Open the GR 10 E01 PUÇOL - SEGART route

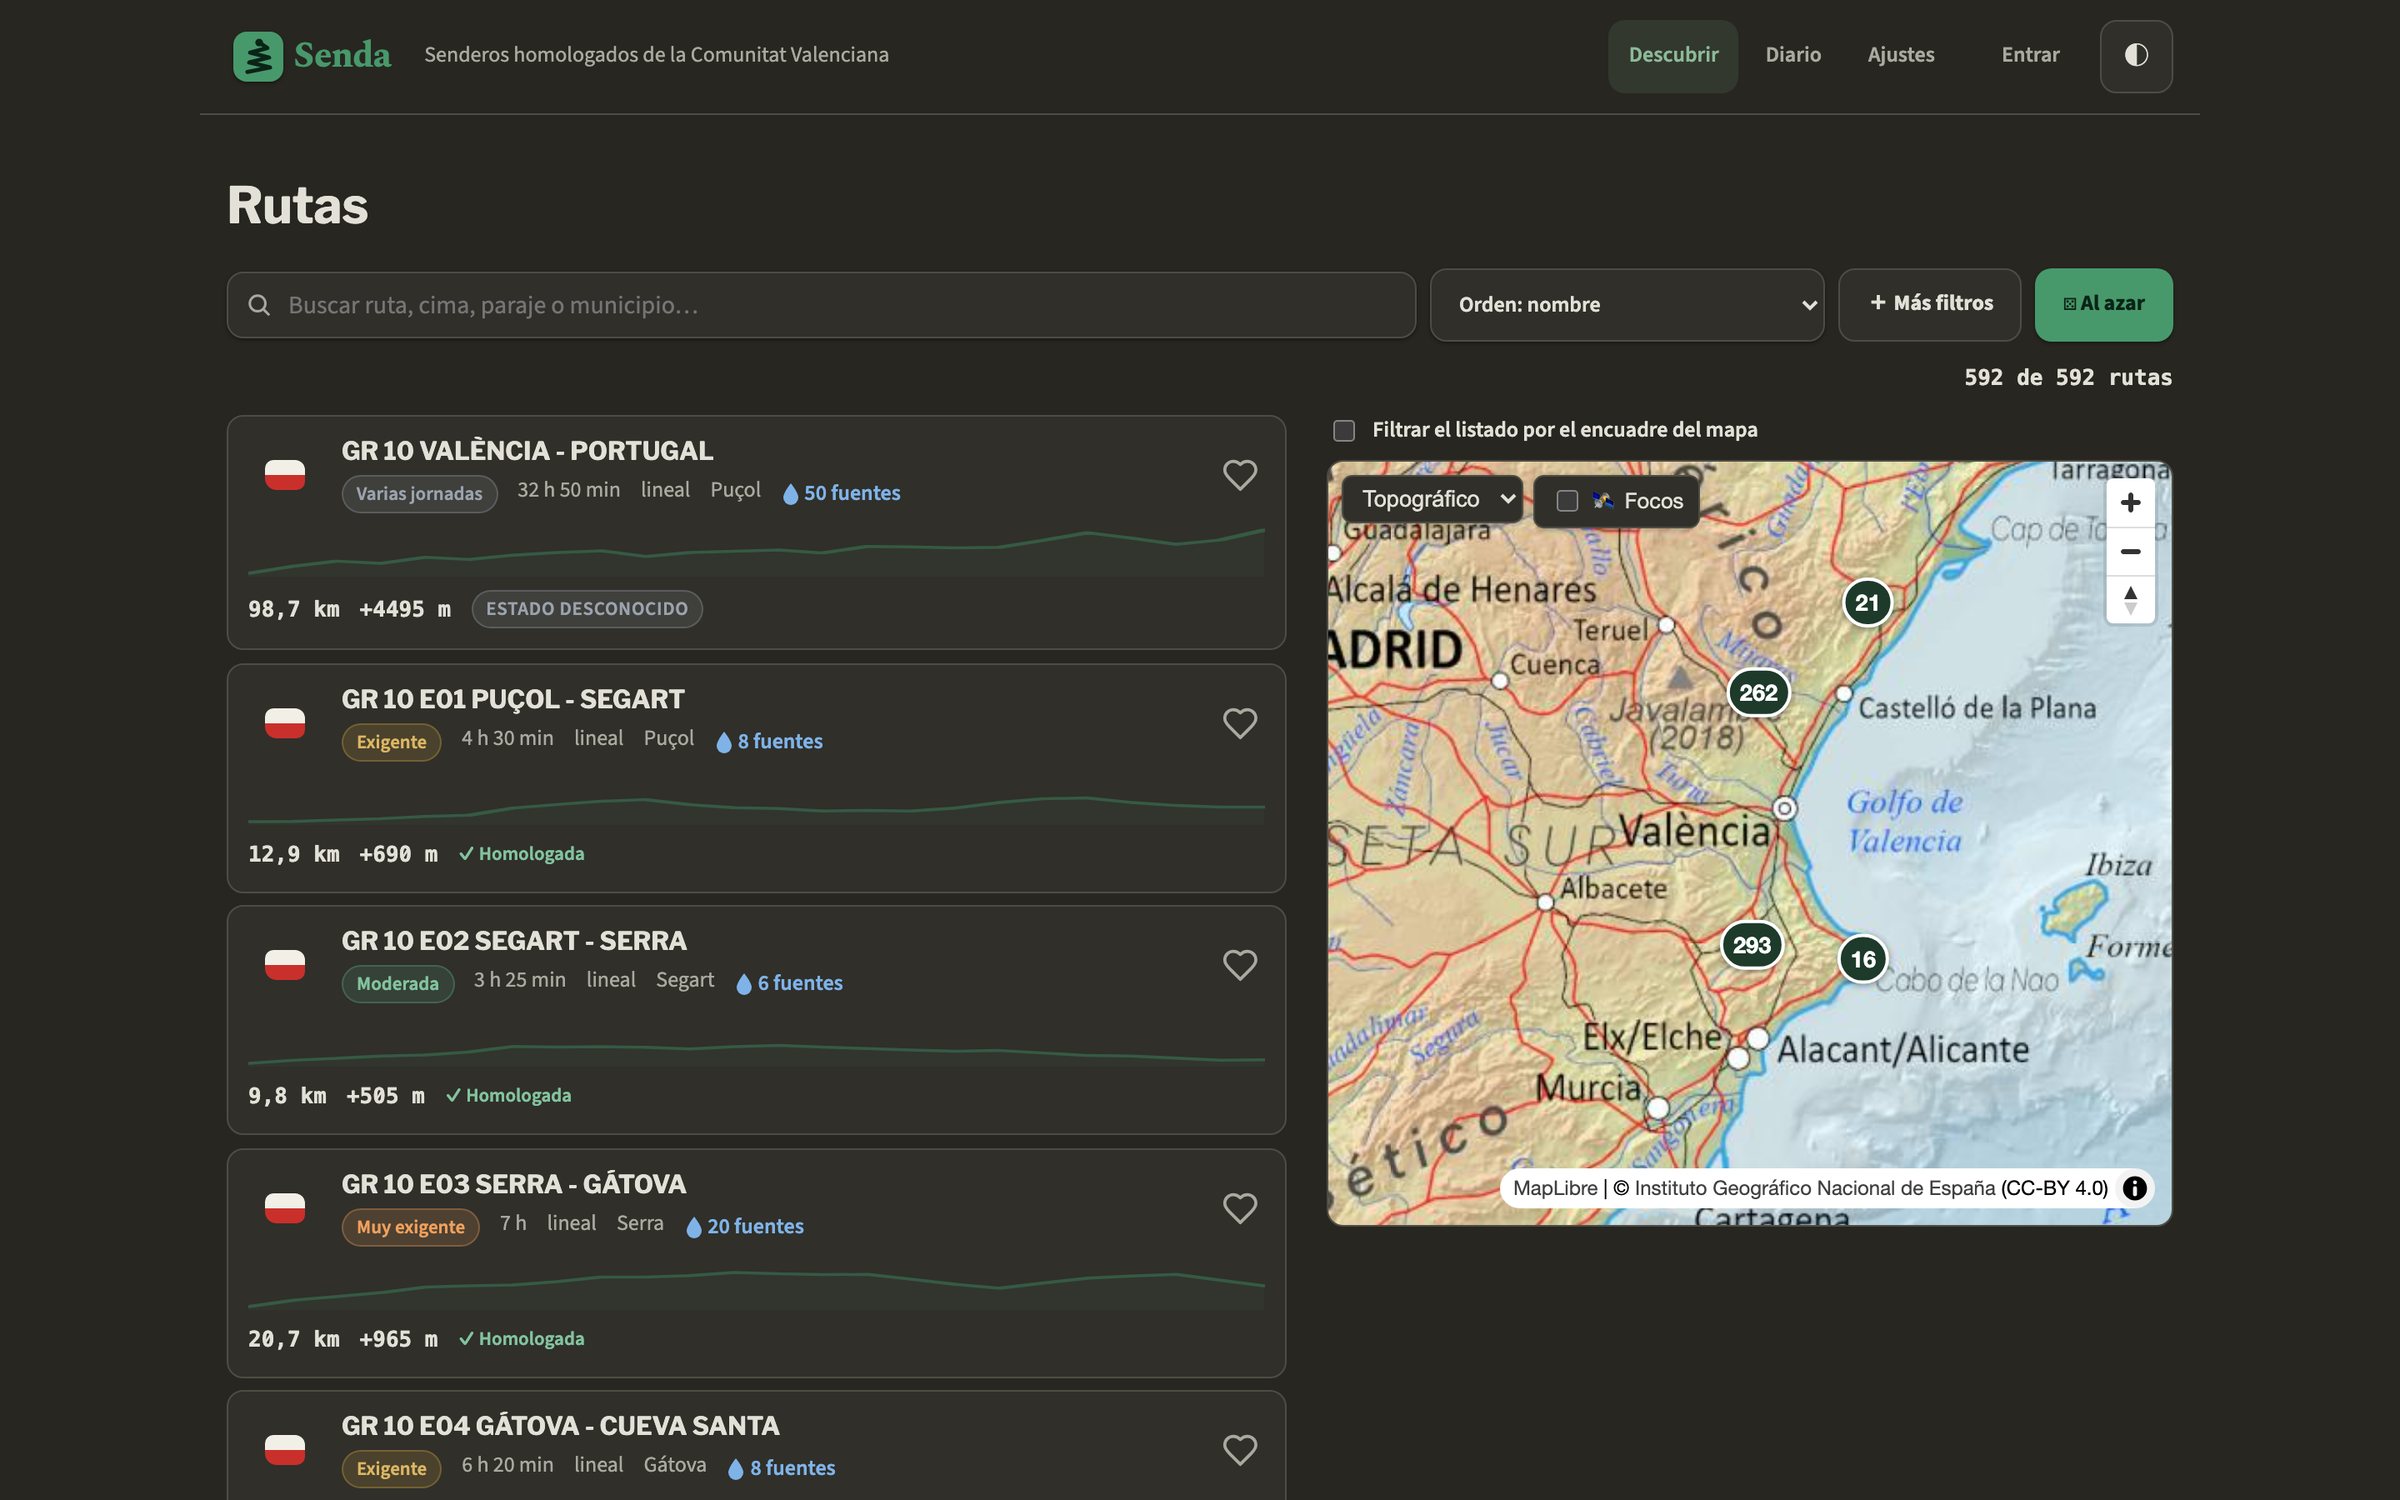pos(512,699)
